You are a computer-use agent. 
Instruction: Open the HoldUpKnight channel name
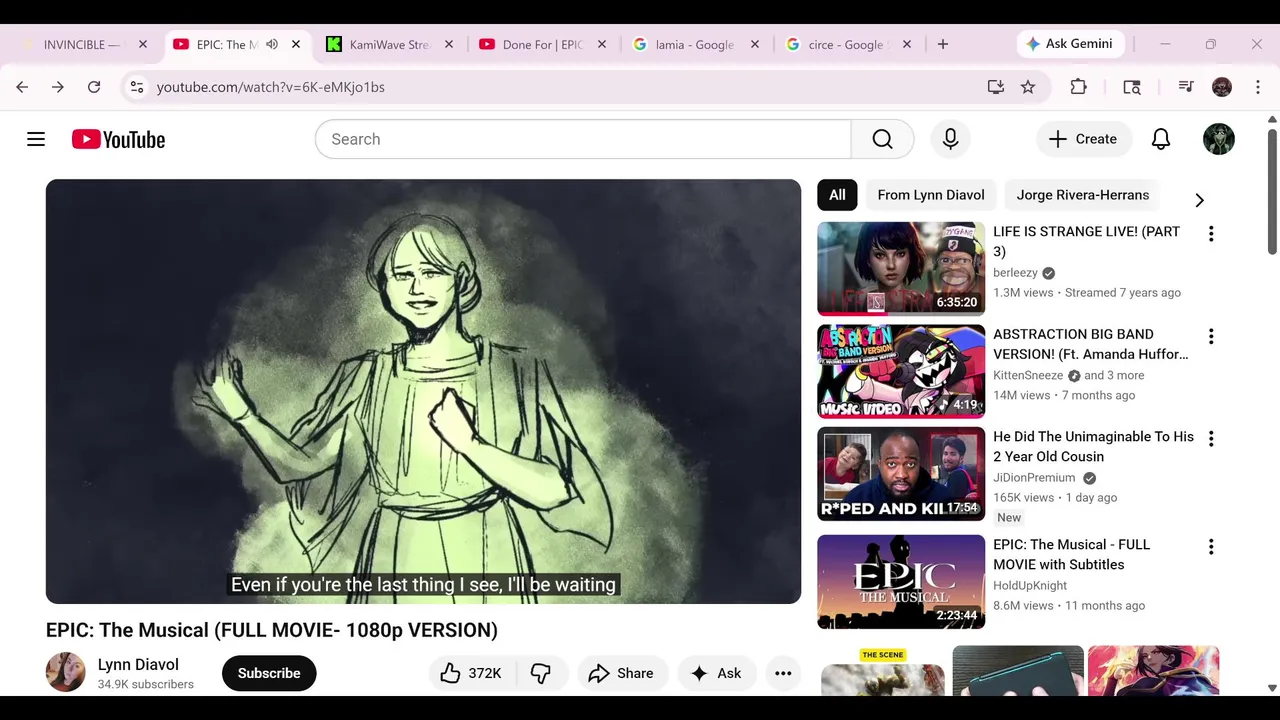point(1030,586)
